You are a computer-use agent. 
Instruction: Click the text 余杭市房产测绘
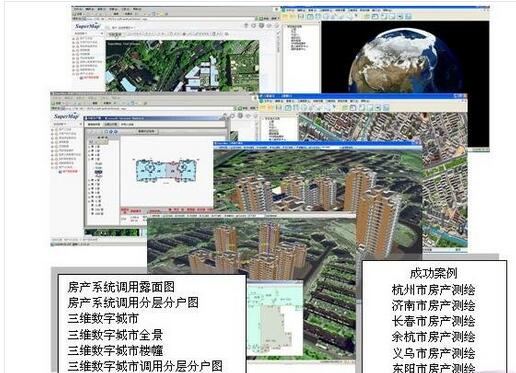(433, 337)
